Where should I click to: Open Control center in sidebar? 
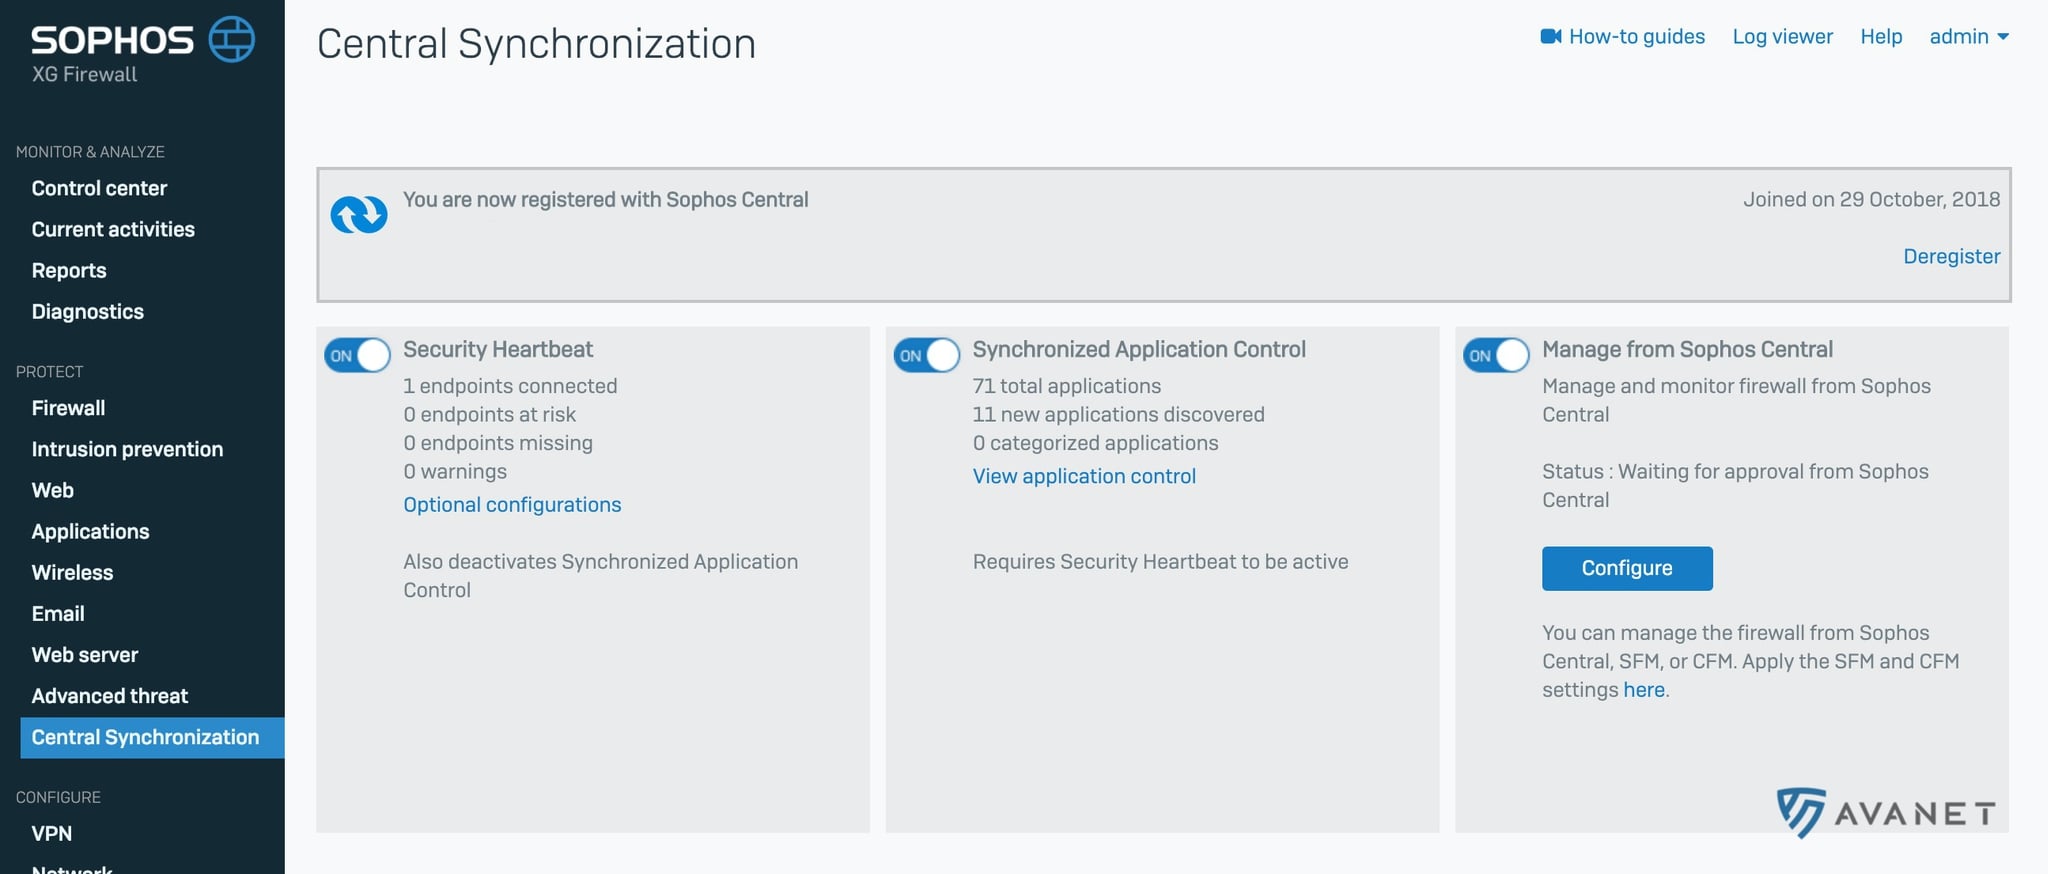(99, 188)
